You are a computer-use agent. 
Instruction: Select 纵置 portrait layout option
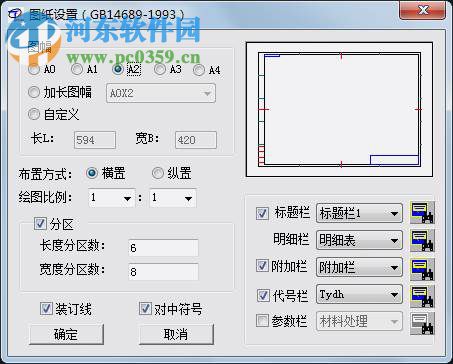pos(158,173)
